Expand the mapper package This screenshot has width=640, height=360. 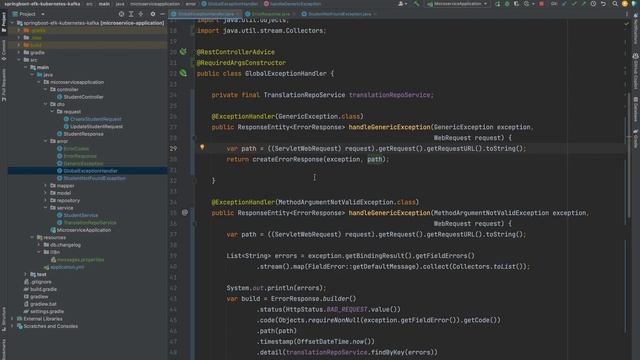pyautogui.click(x=45, y=185)
